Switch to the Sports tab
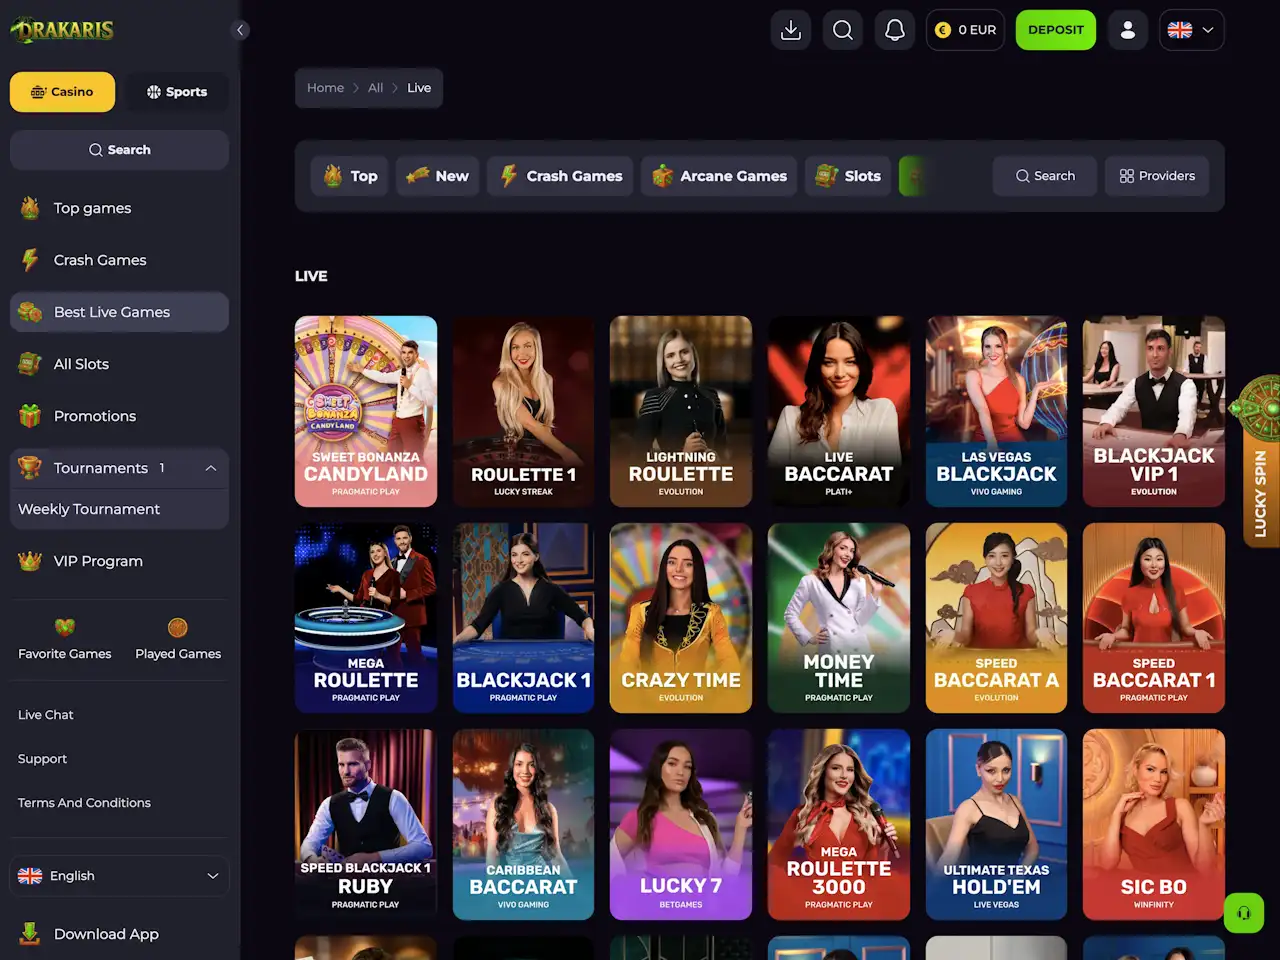 coord(177,92)
